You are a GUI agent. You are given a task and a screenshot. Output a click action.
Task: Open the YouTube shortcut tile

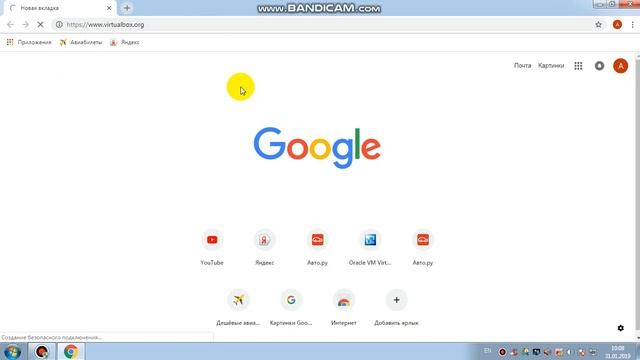point(212,248)
